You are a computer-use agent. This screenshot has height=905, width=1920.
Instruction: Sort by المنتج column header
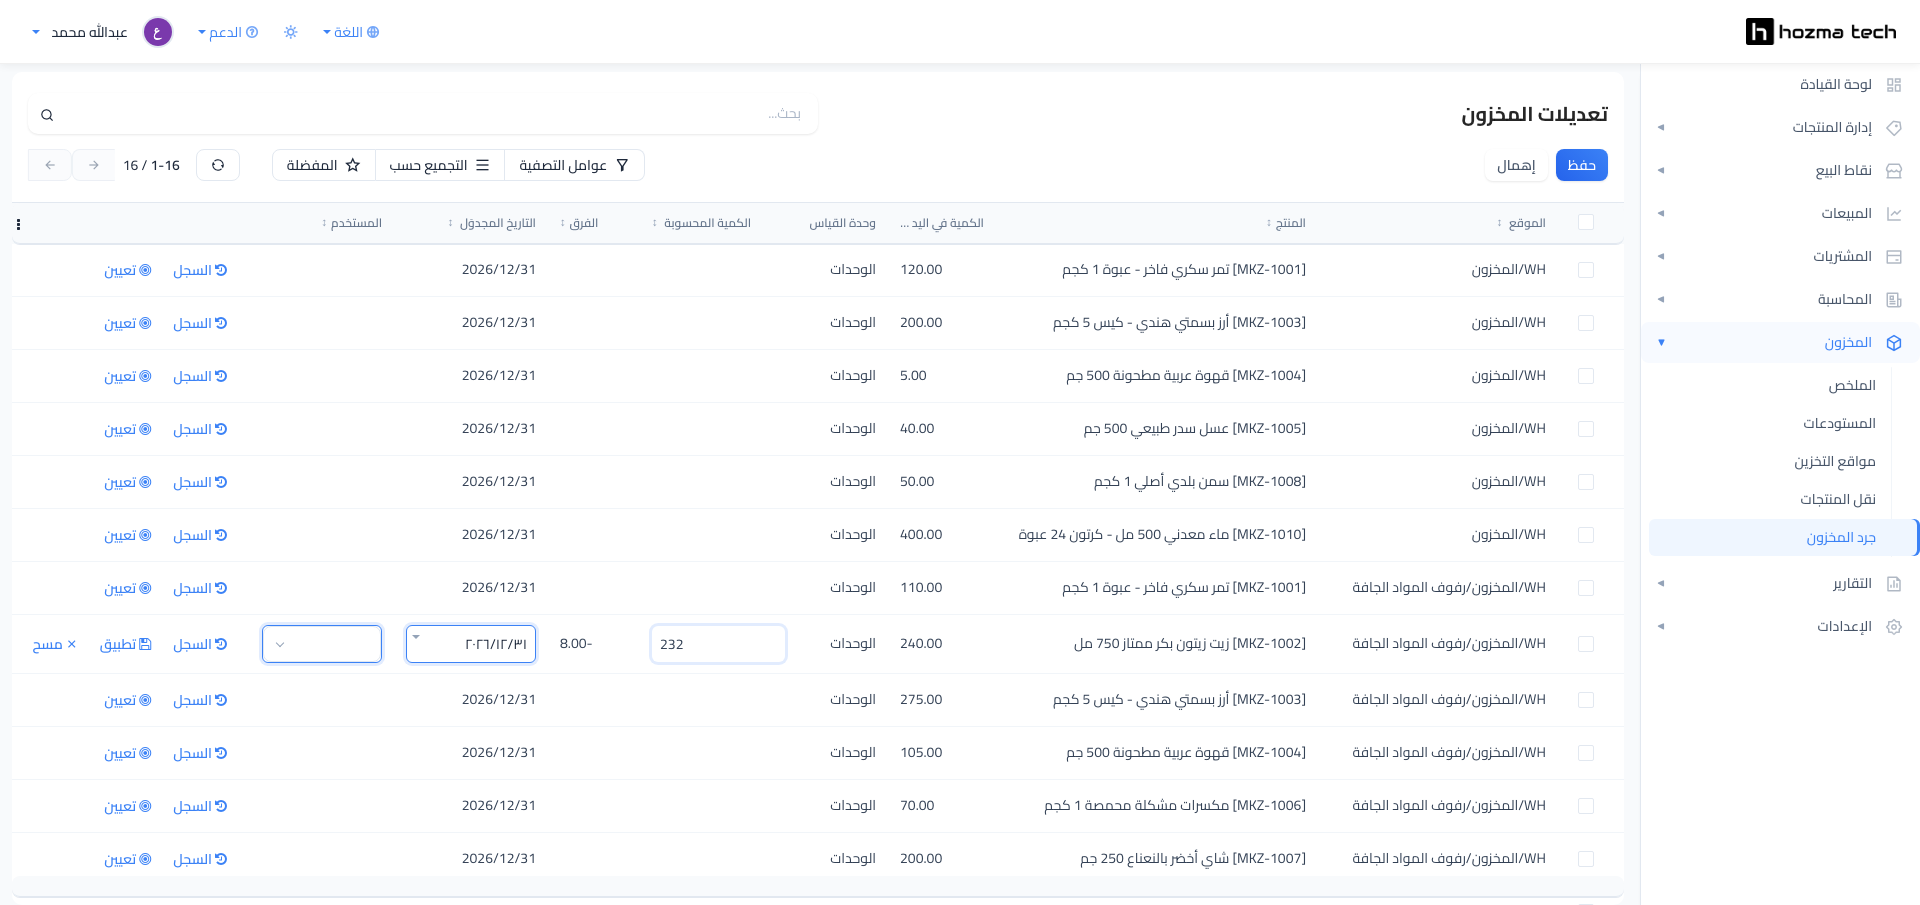[1286, 223]
